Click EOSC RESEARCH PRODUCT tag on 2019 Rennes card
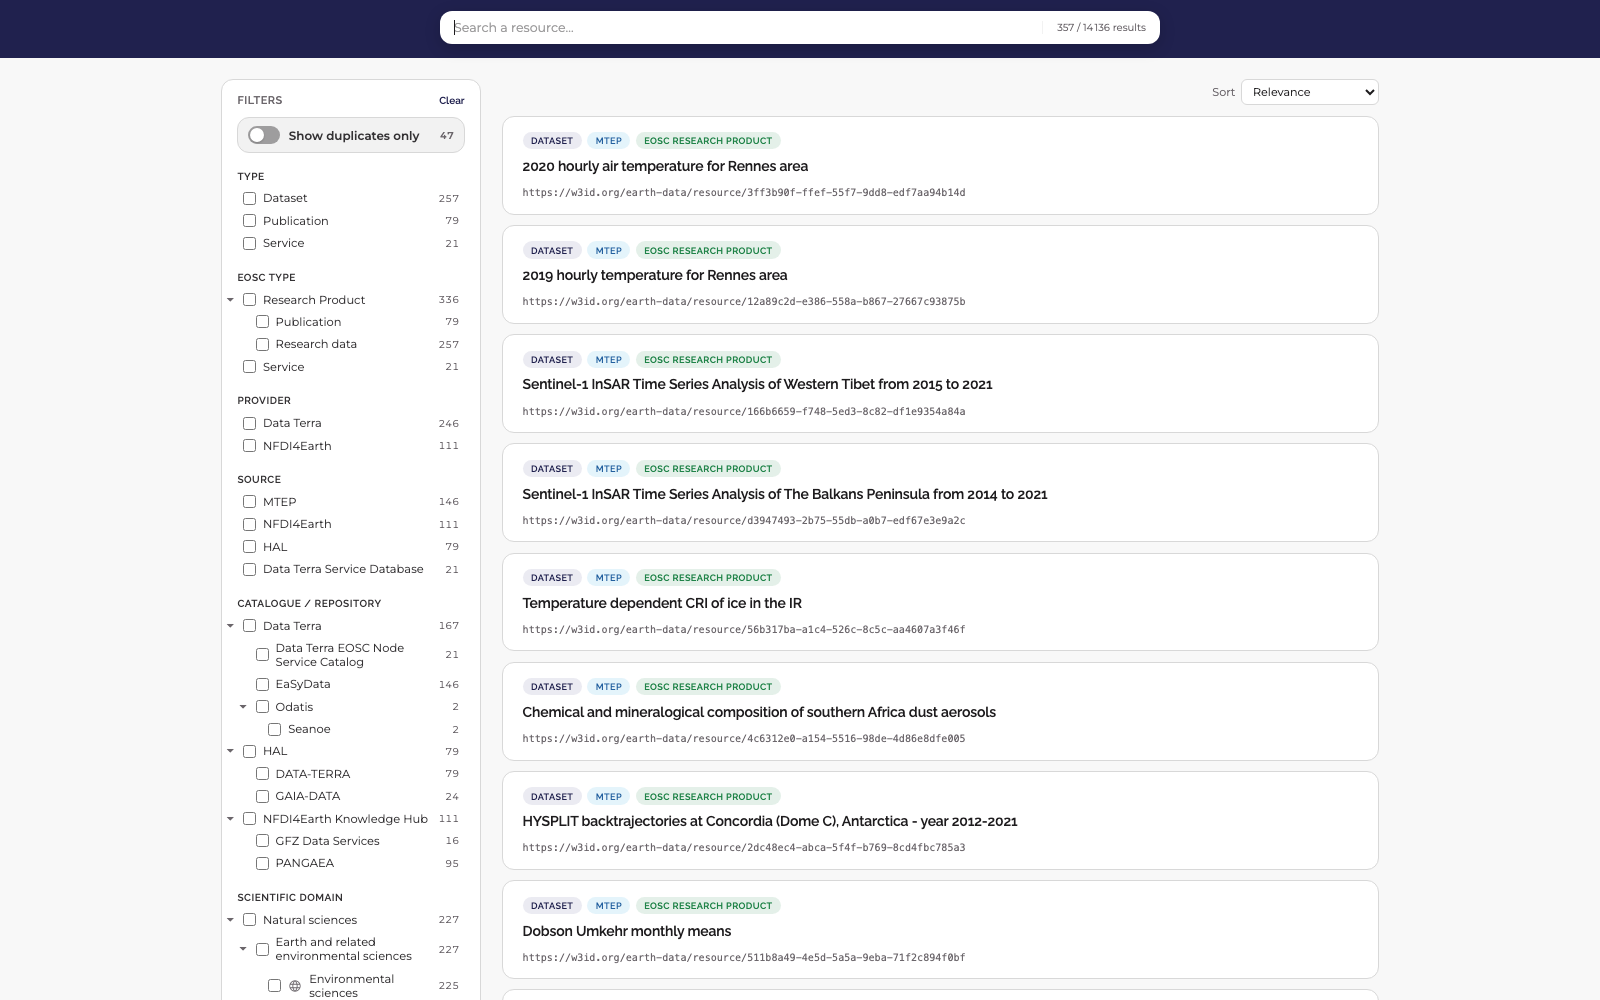The height and width of the screenshot is (1000, 1600). click(x=708, y=251)
